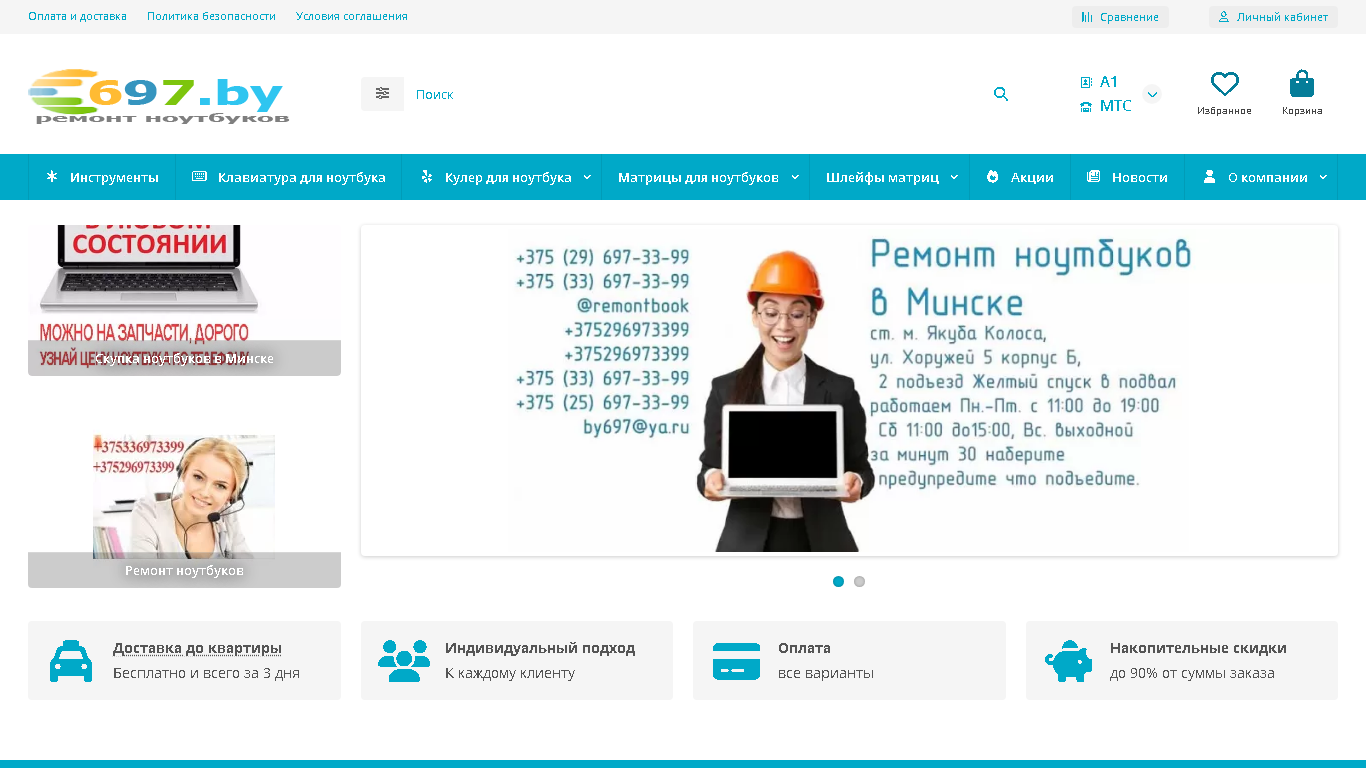Open Матрицы для ноутбуков menu item
Viewport: 1366px width, 768px height.
[x=706, y=177]
